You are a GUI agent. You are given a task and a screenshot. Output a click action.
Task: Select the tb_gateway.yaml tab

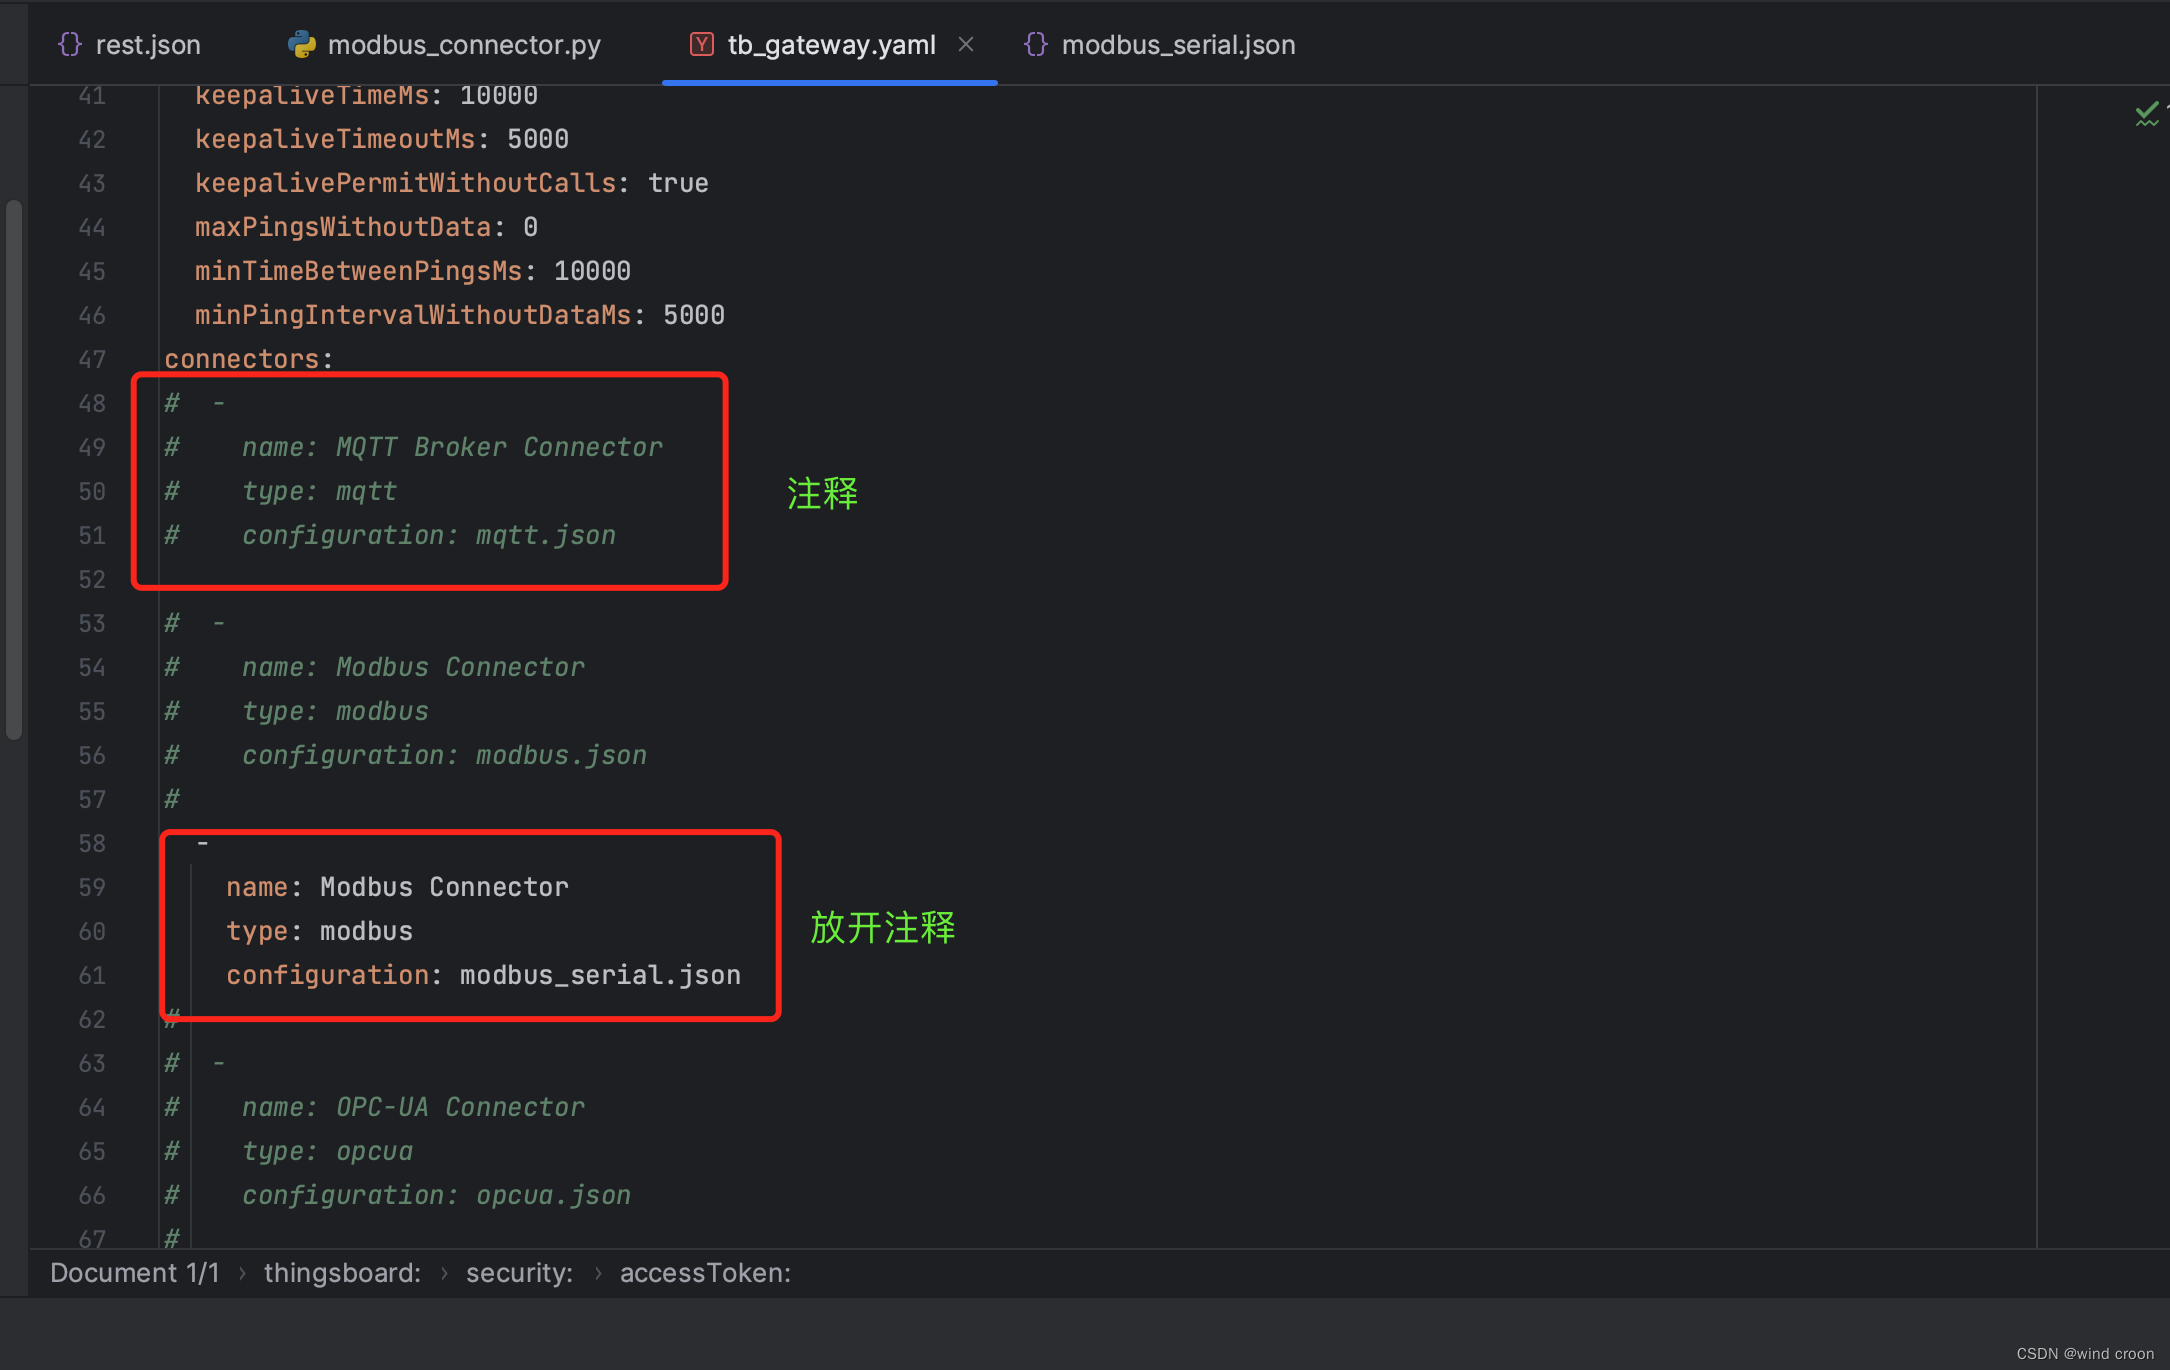[x=831, y=45]
